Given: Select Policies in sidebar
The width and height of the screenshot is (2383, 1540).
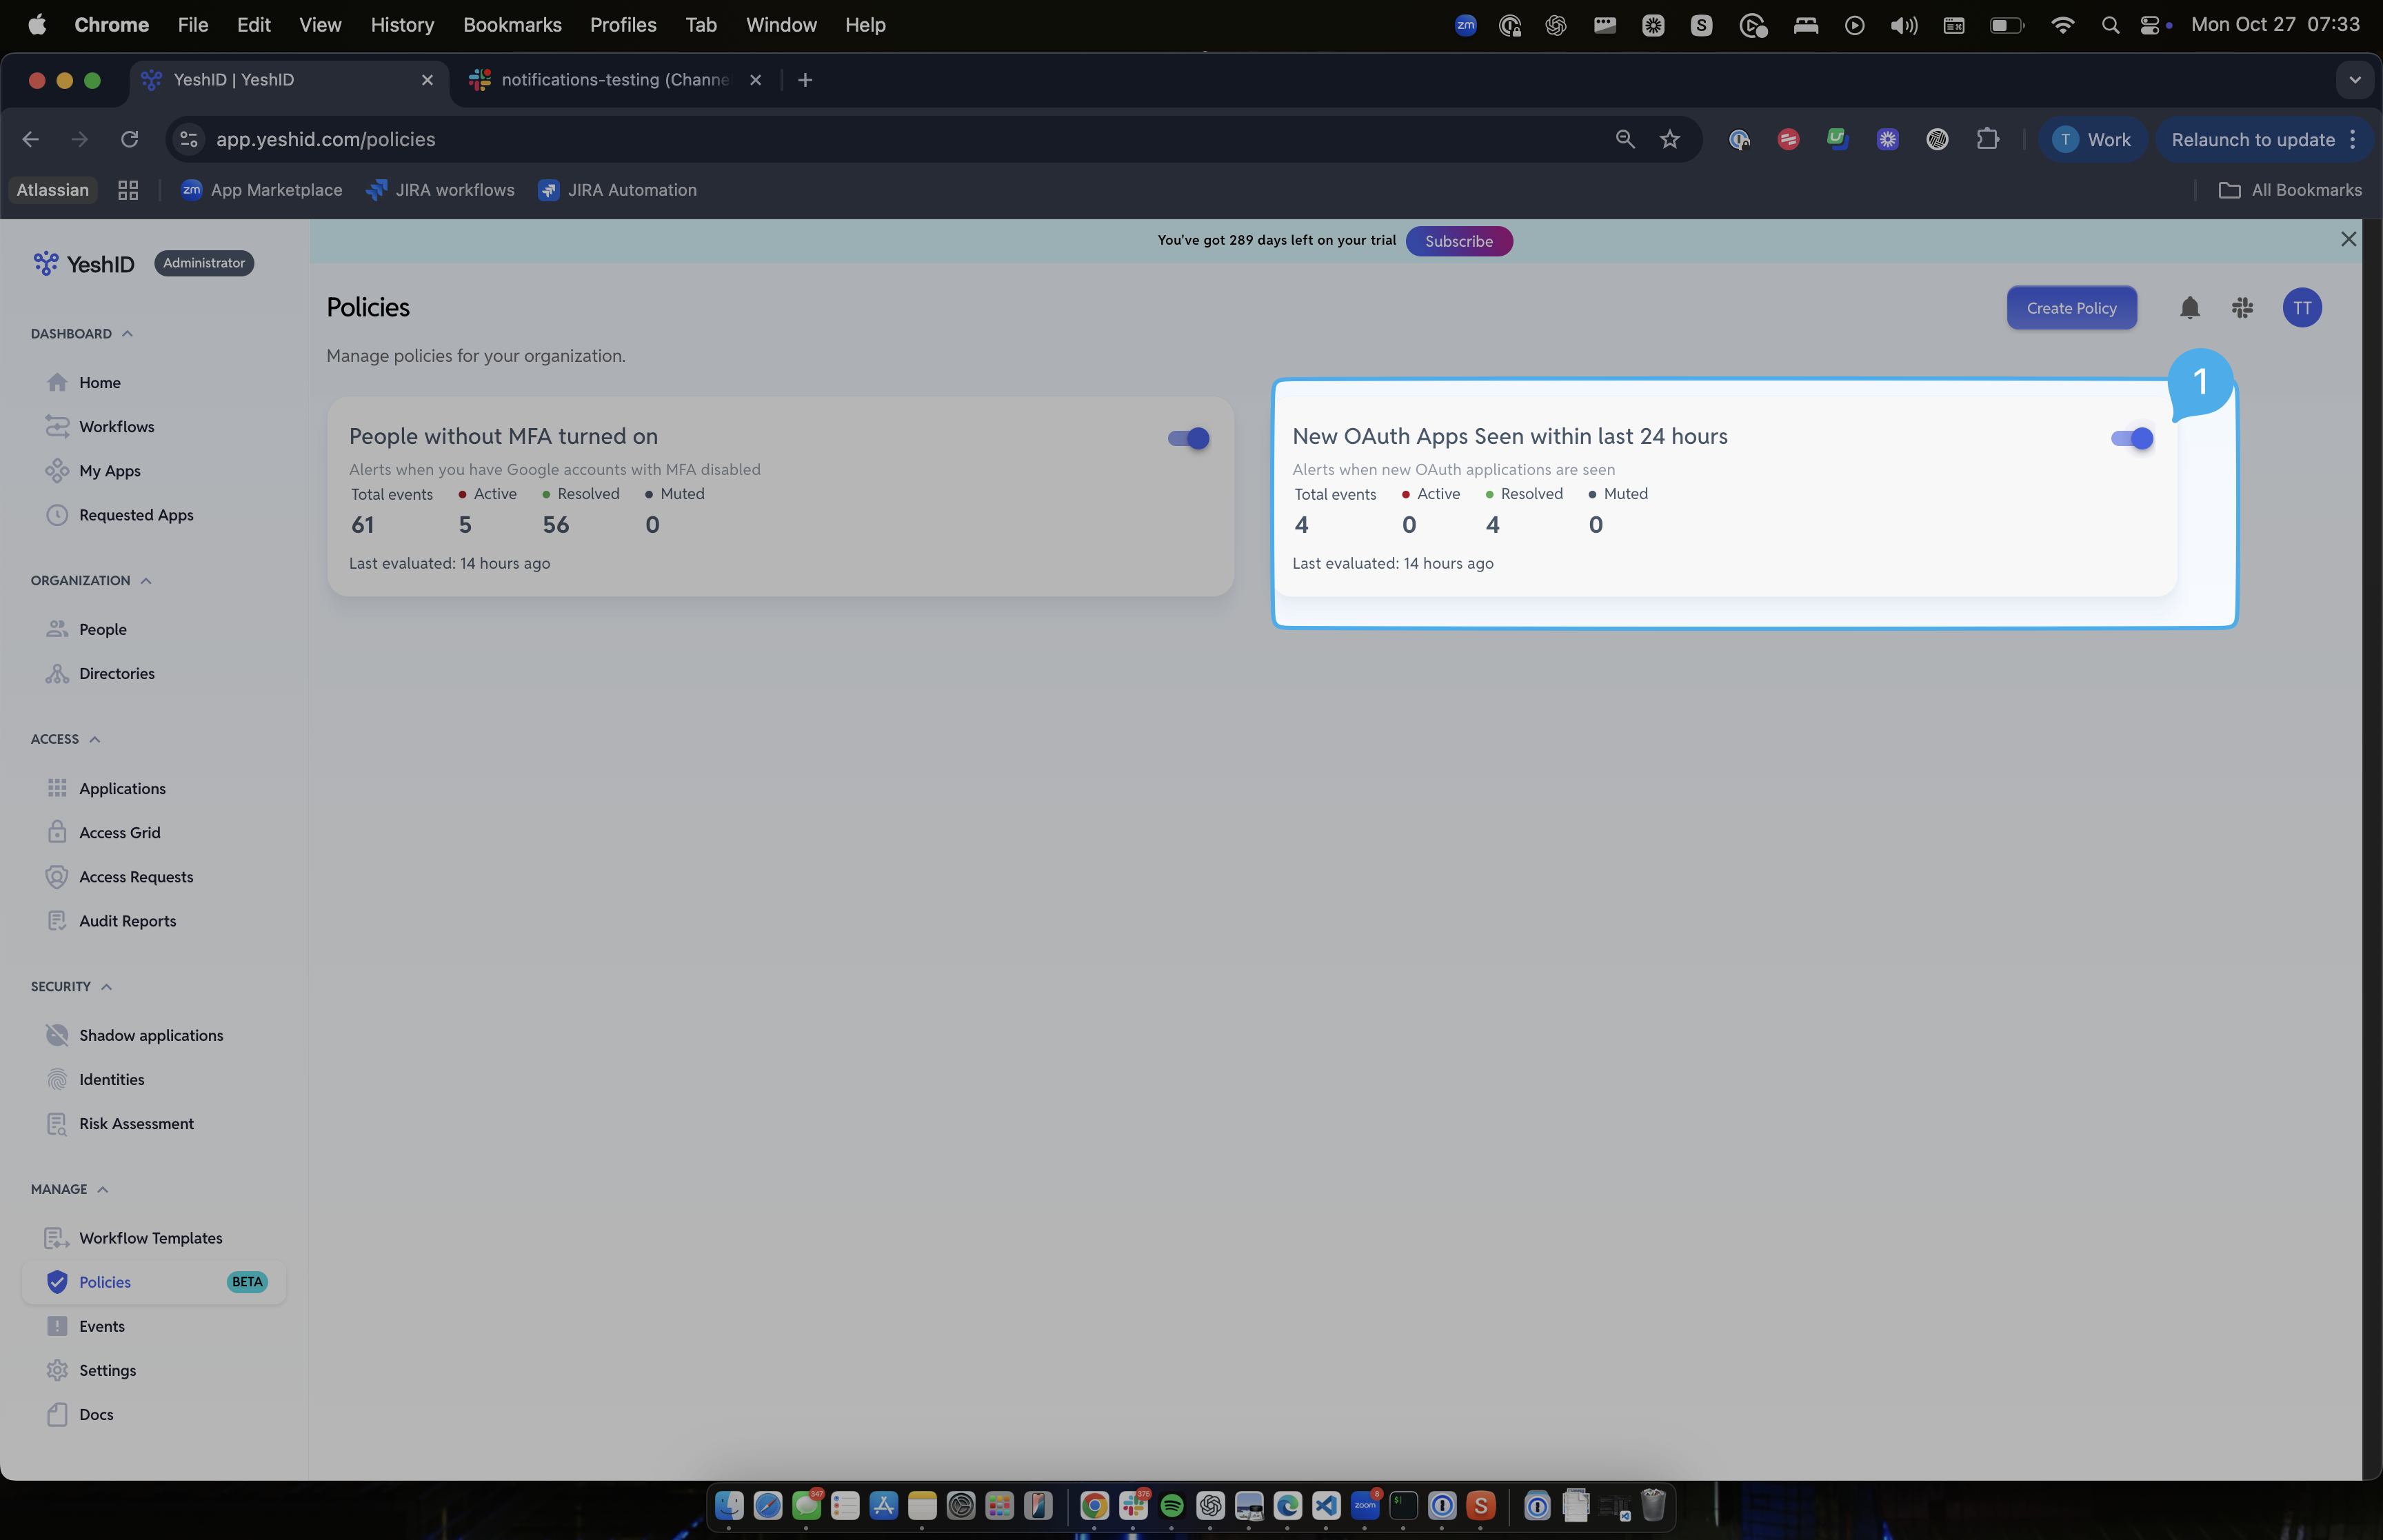Looking at the screenshot, I should coord(154,1282).
